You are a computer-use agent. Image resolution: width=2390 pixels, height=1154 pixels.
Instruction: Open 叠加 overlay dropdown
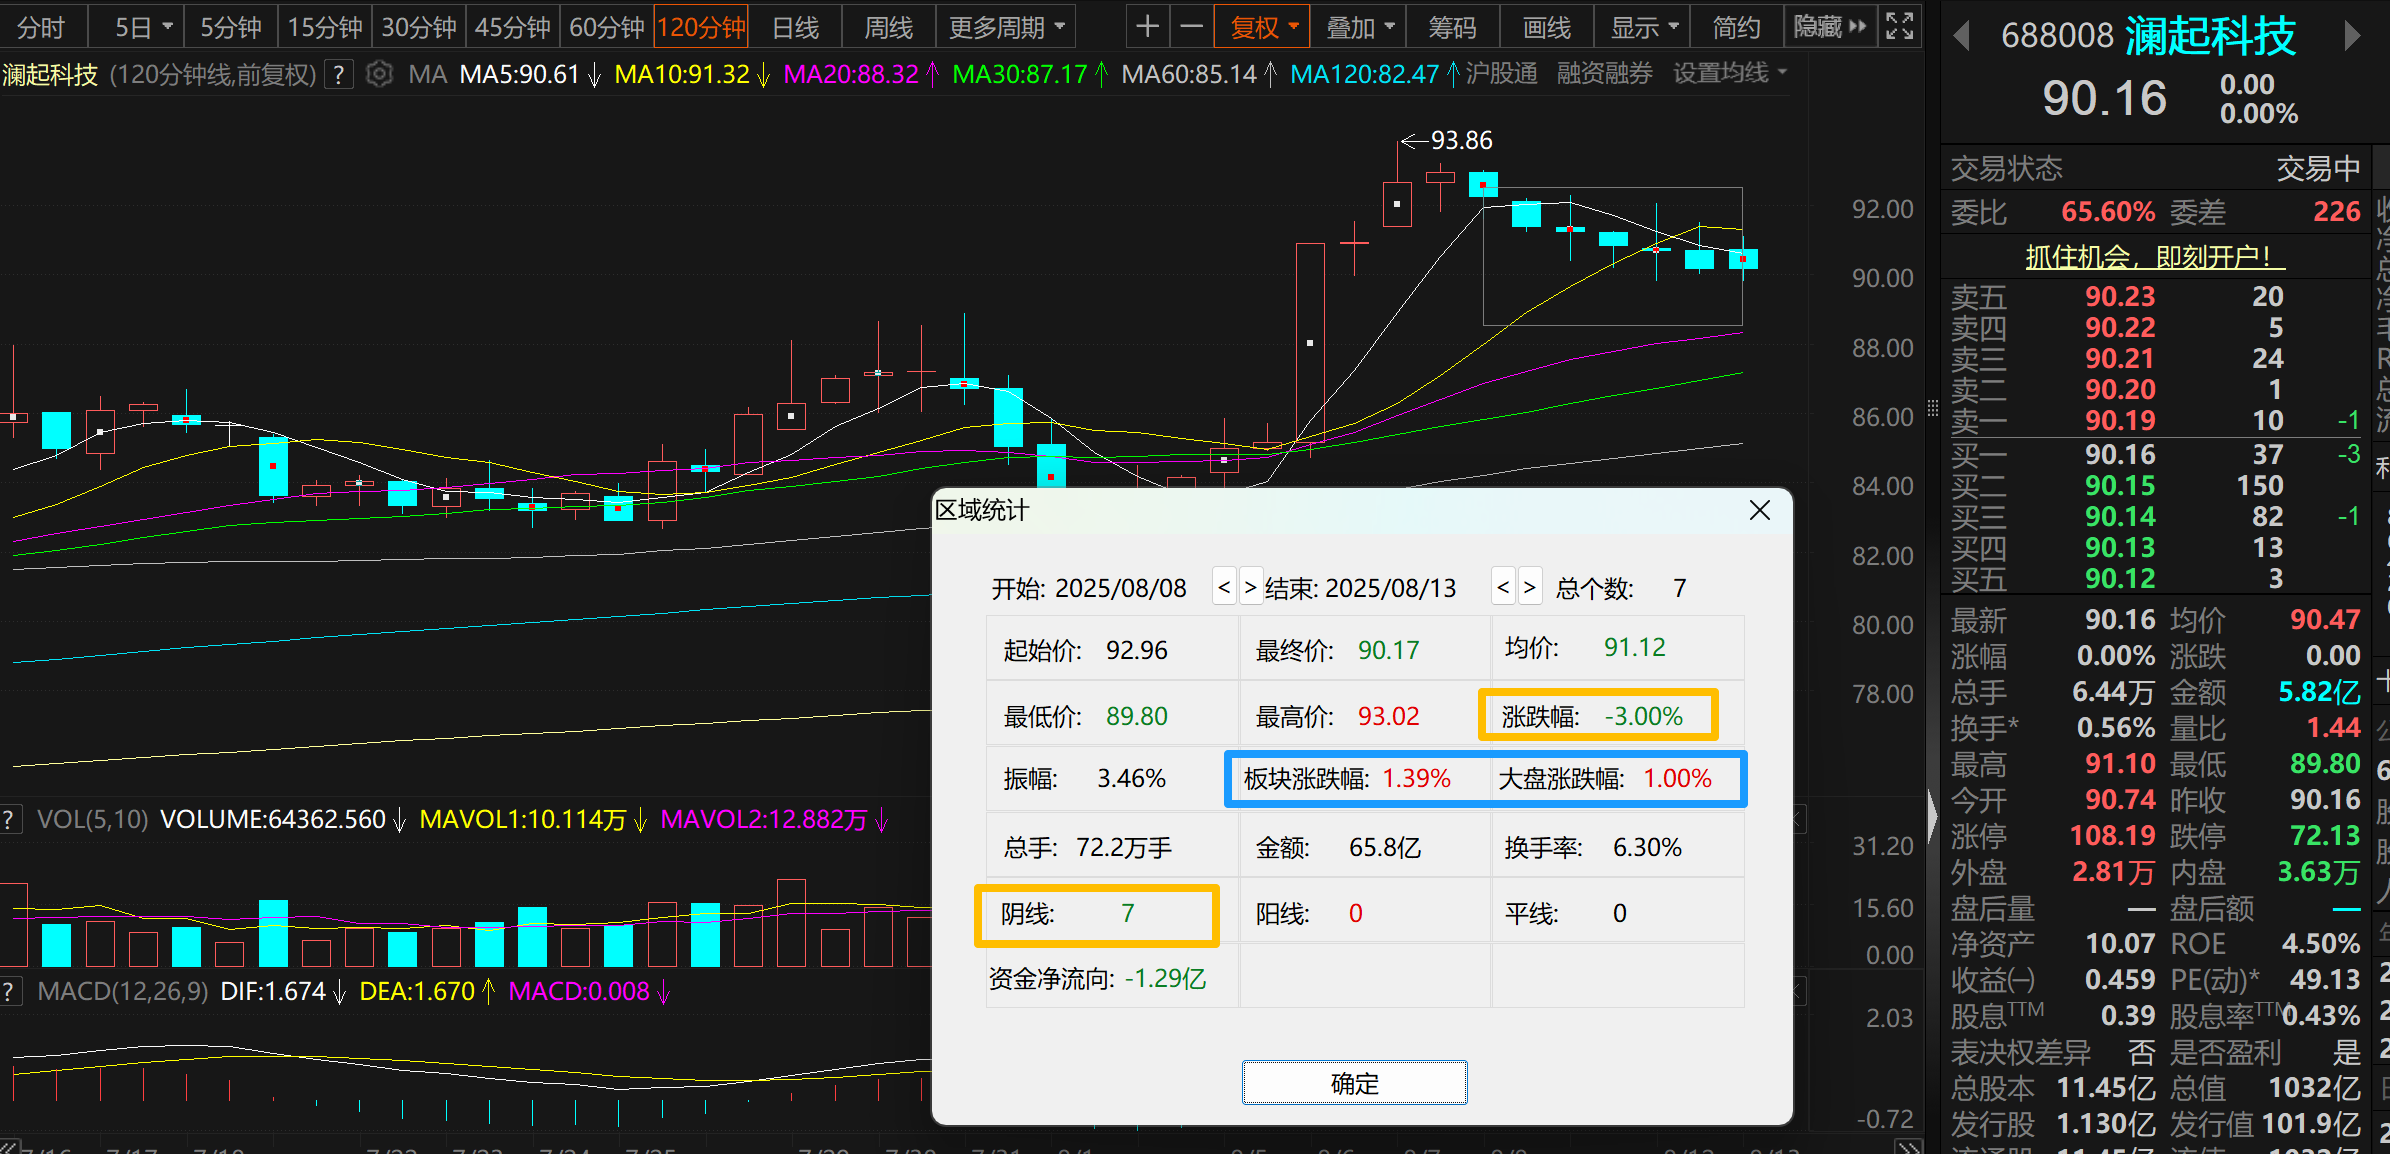1358,27
